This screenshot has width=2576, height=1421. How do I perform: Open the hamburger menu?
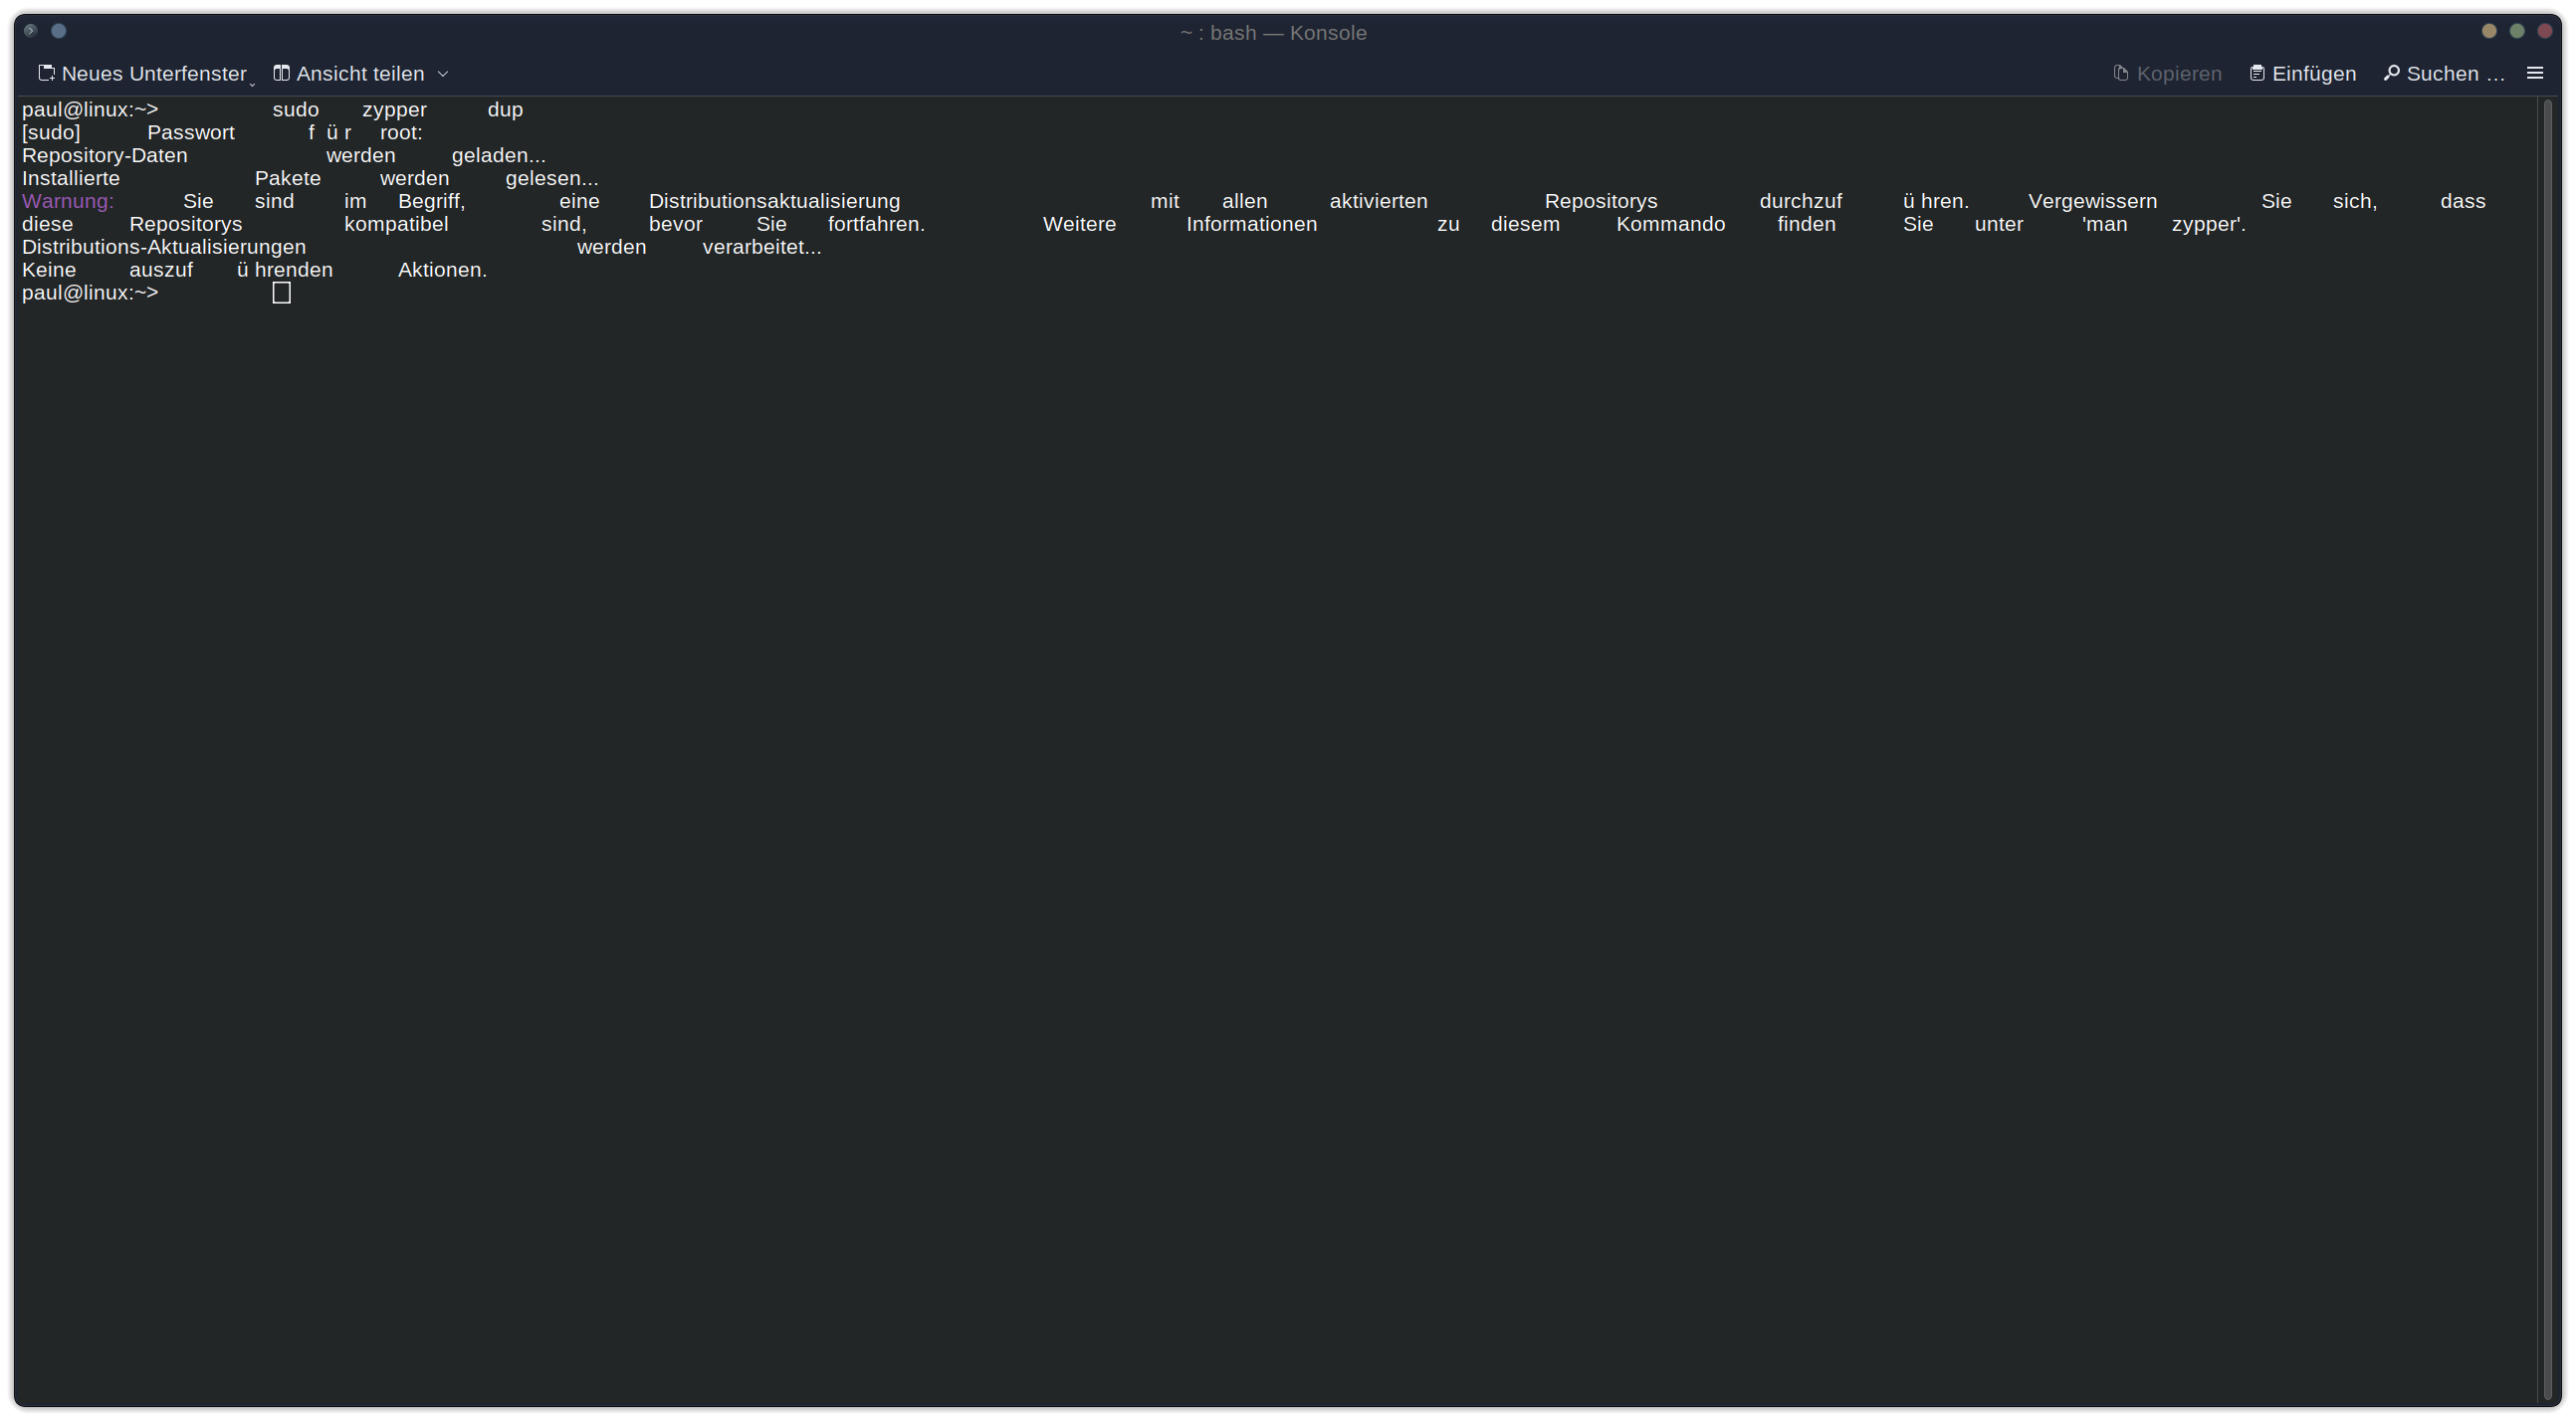tap(2535, 73)
